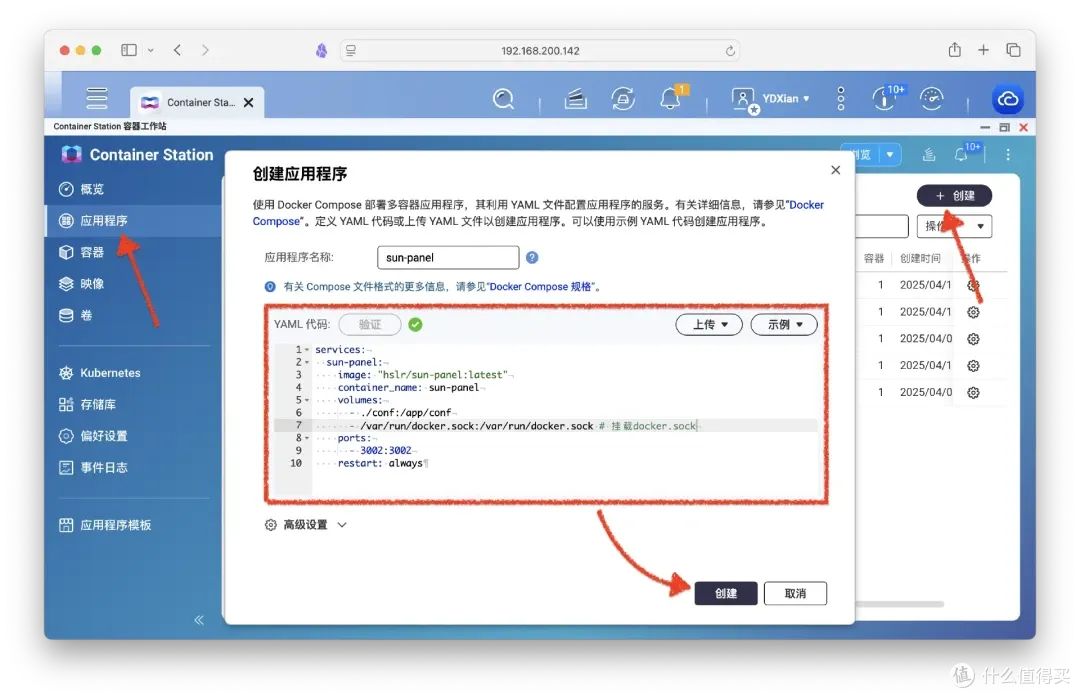The image size is (1080, 698).
Task: Click the 创建 button in dialog
Action: click(726, 593)
